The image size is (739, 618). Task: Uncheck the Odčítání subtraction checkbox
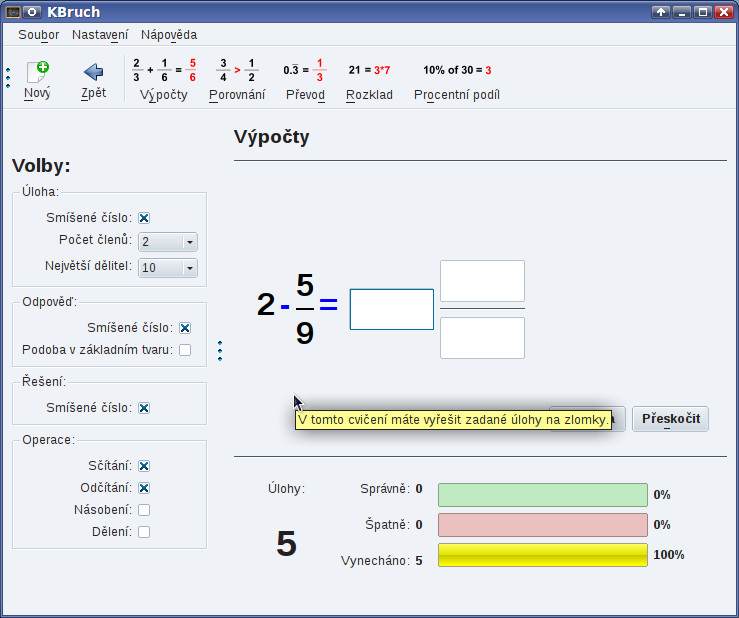coord(144,488)
